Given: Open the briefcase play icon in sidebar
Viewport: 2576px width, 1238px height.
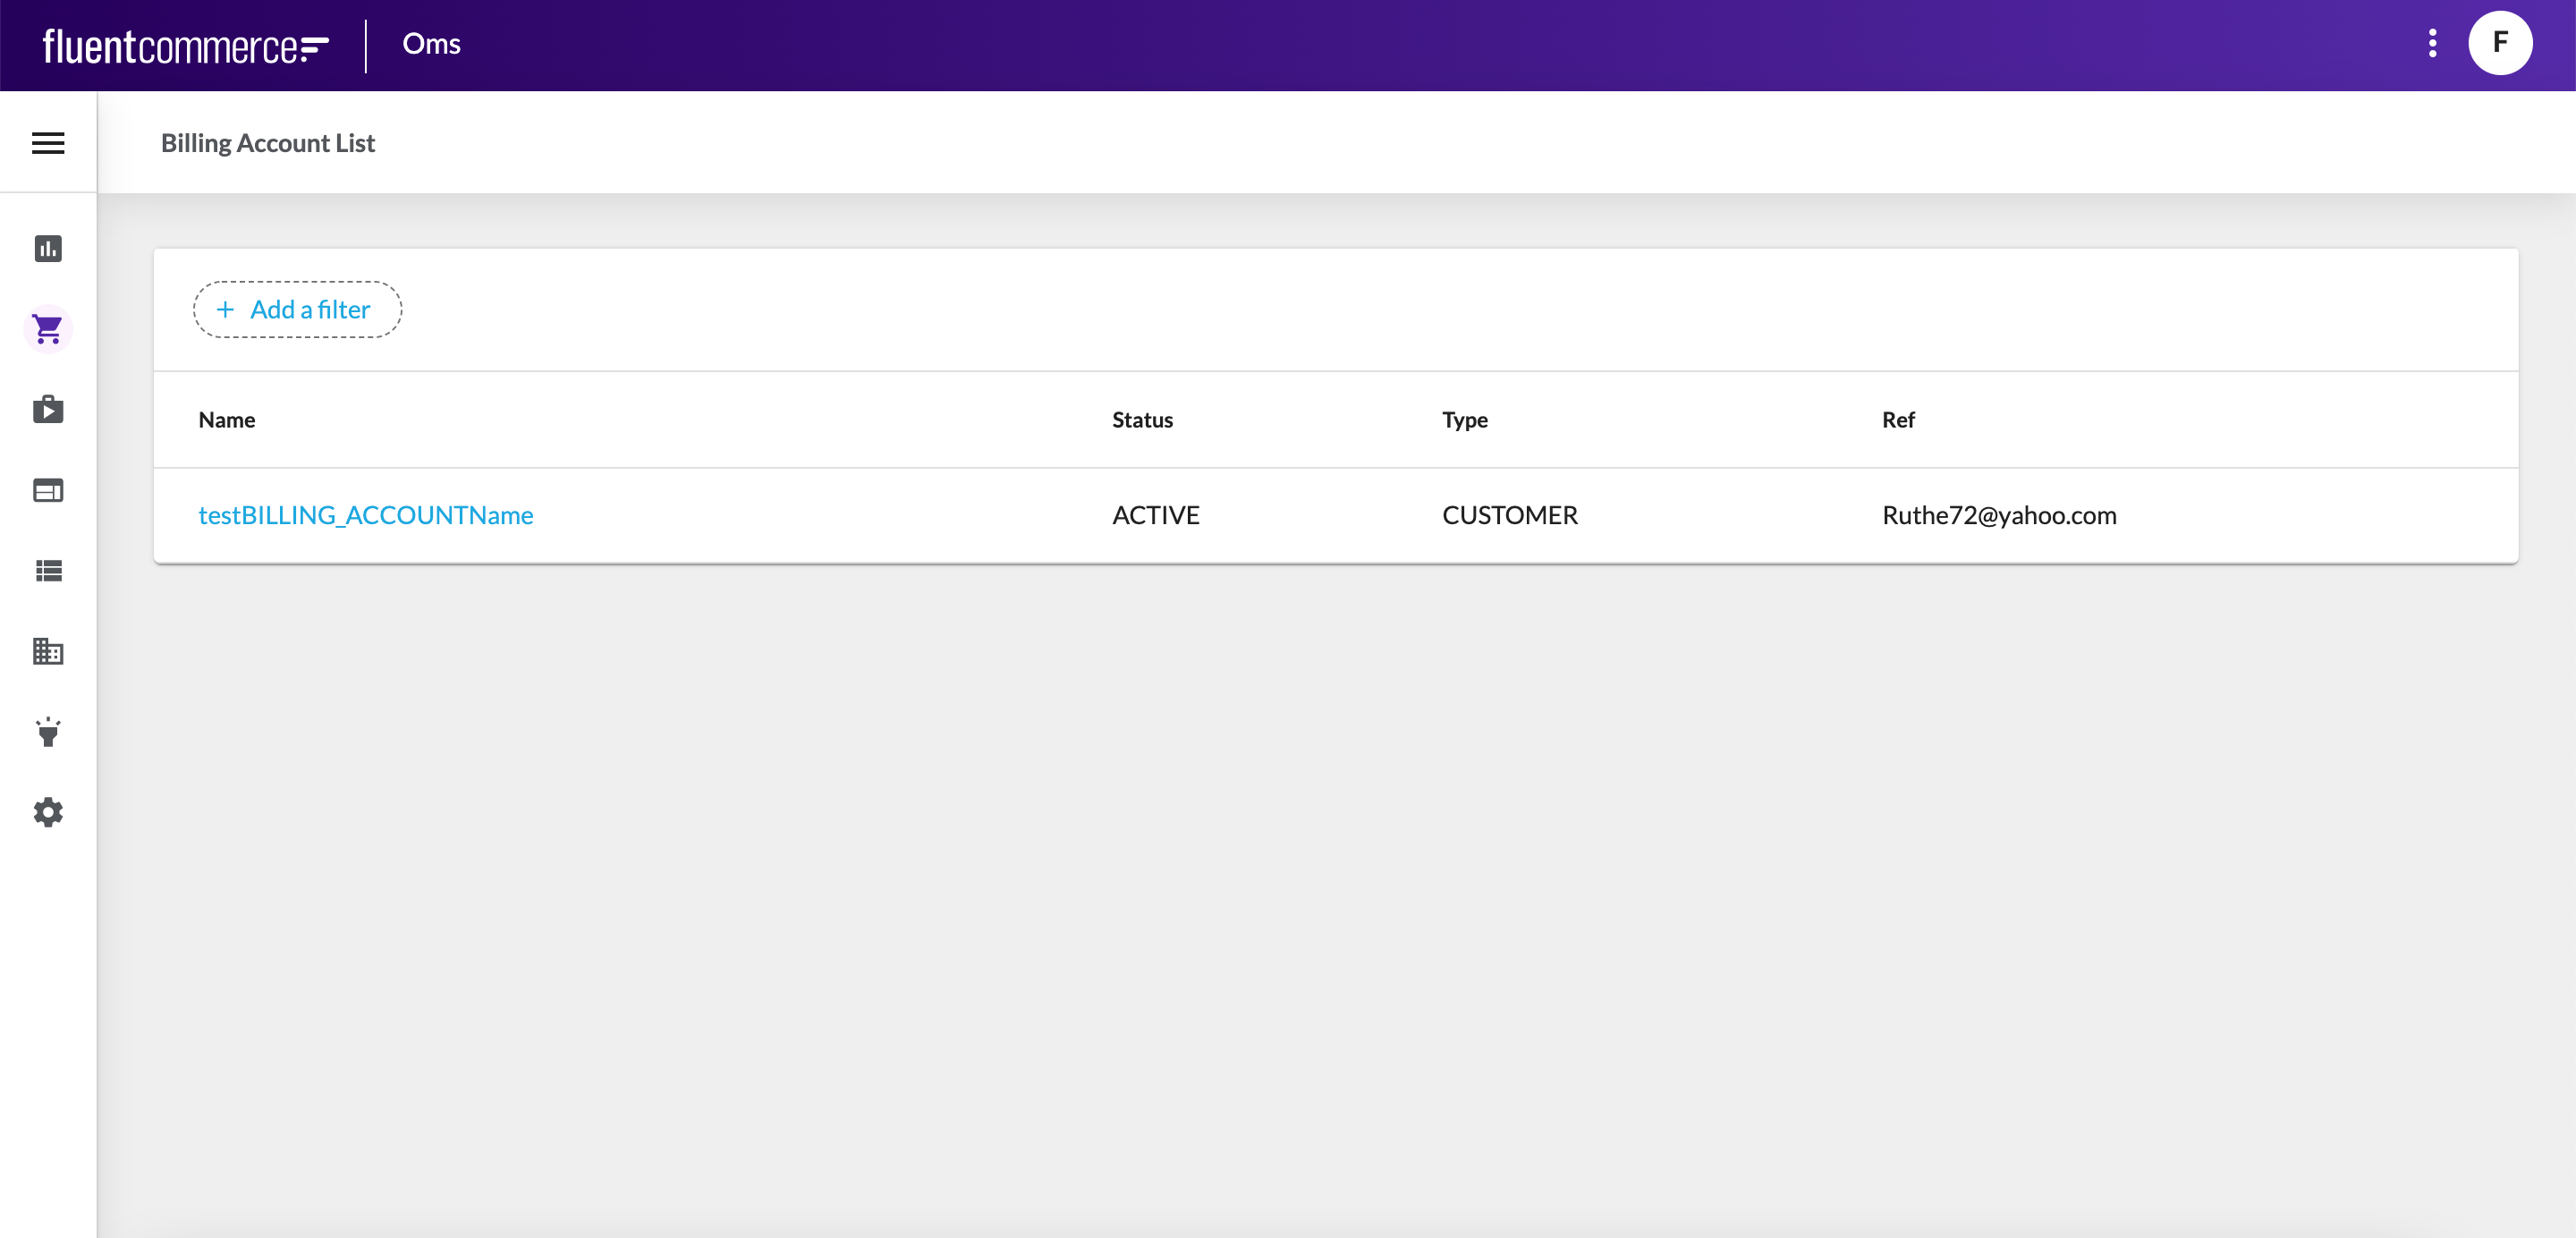Looking at the screenshot, I should click(x=48, y=410).
